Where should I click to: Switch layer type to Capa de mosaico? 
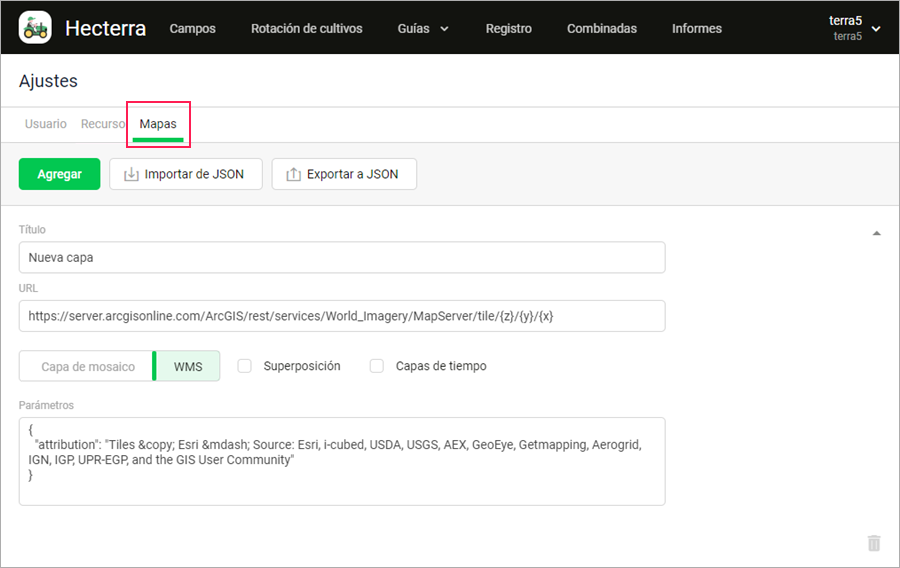coord(88,366)
